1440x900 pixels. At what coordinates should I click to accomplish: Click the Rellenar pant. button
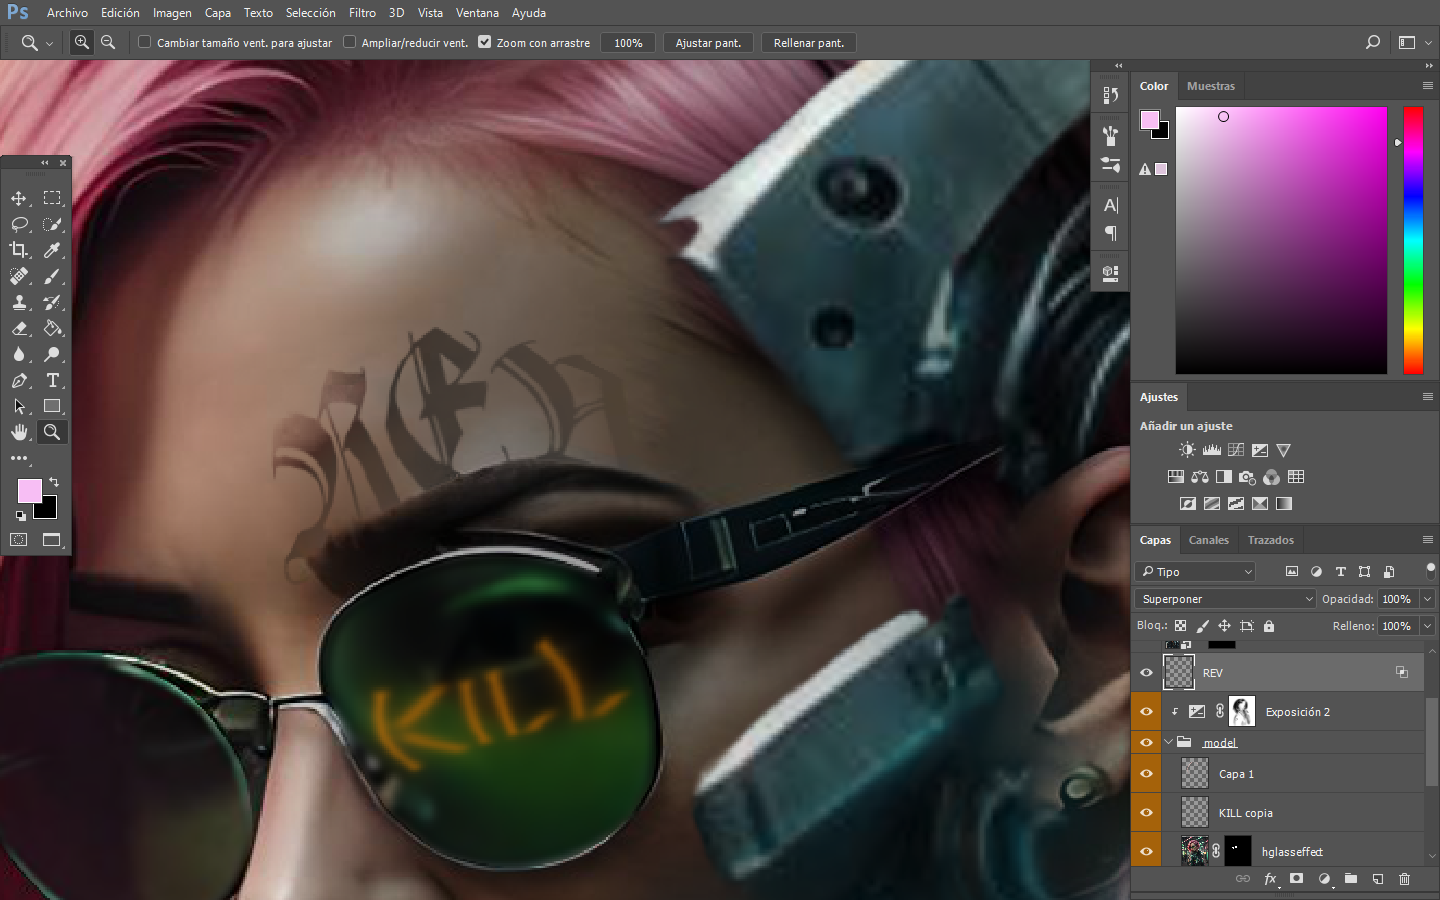(x=809, y=43)
